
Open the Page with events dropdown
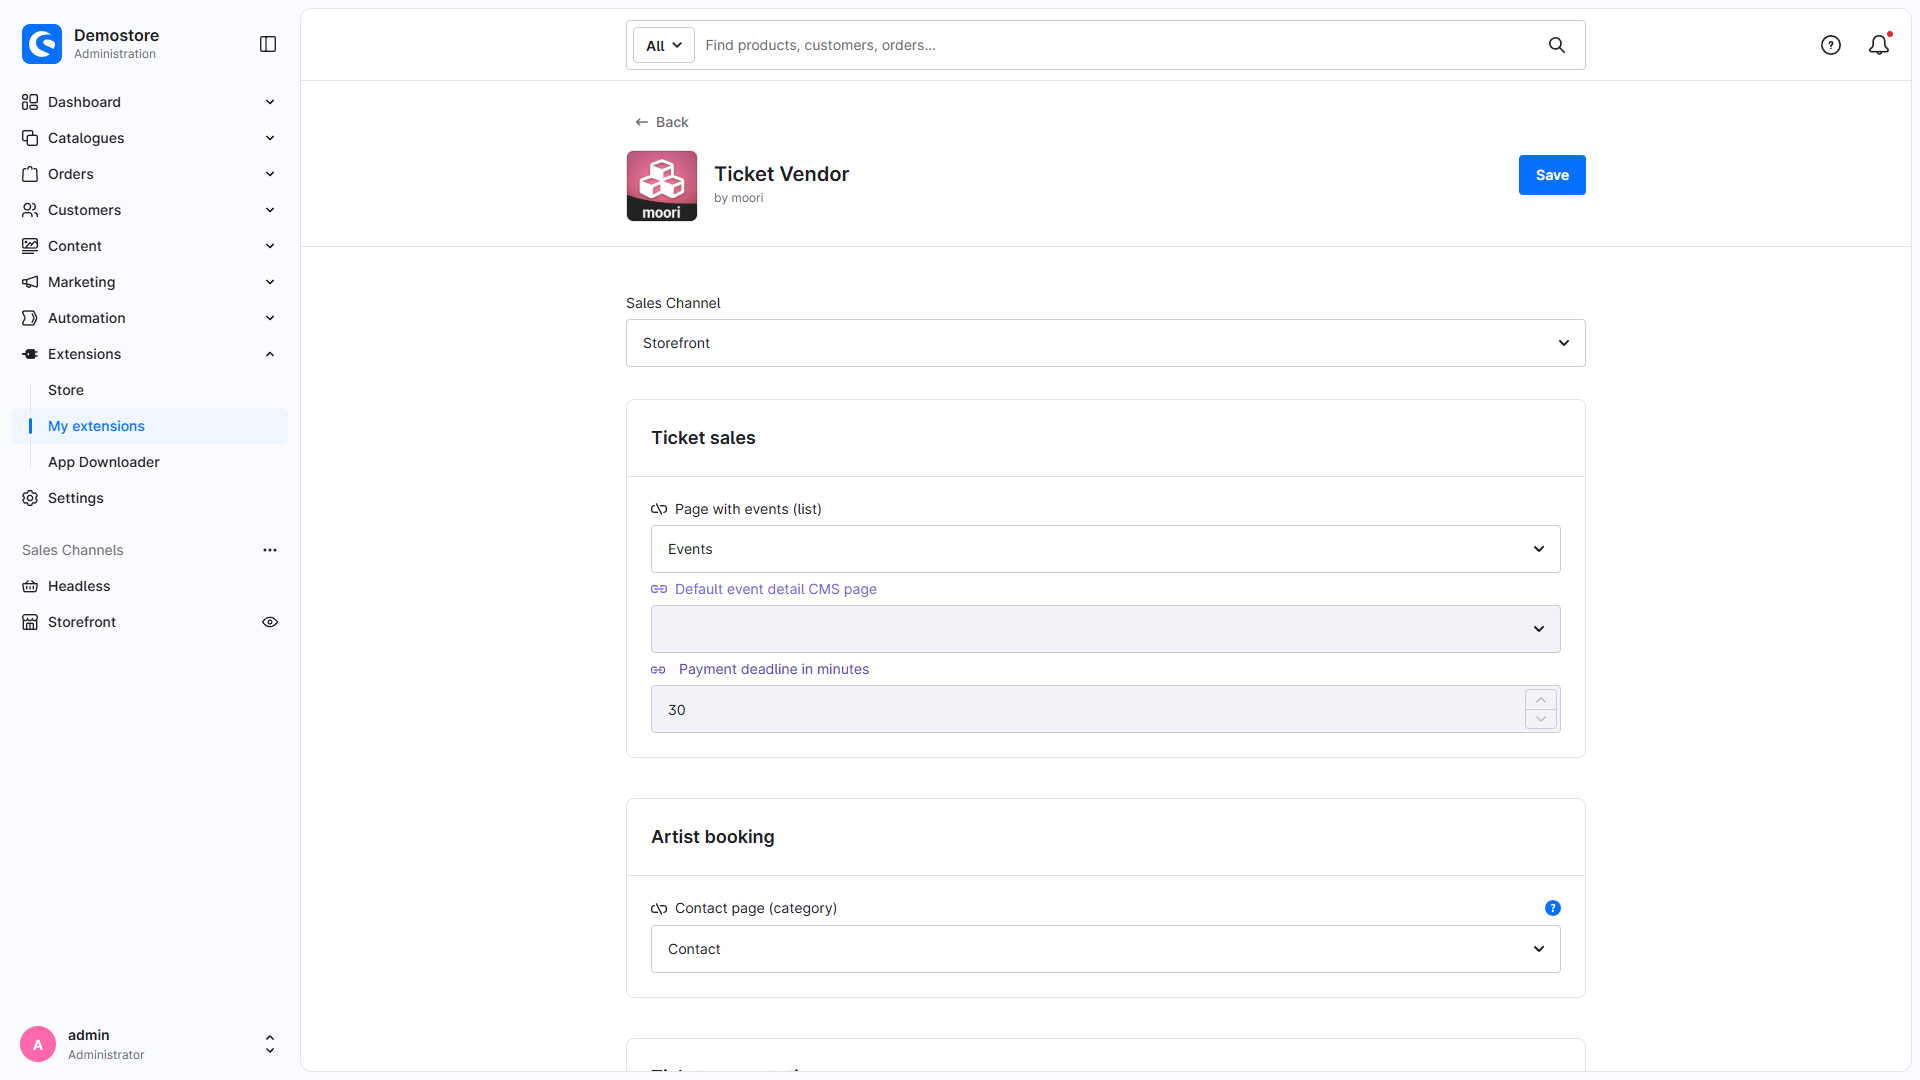tap(1106, 549)
